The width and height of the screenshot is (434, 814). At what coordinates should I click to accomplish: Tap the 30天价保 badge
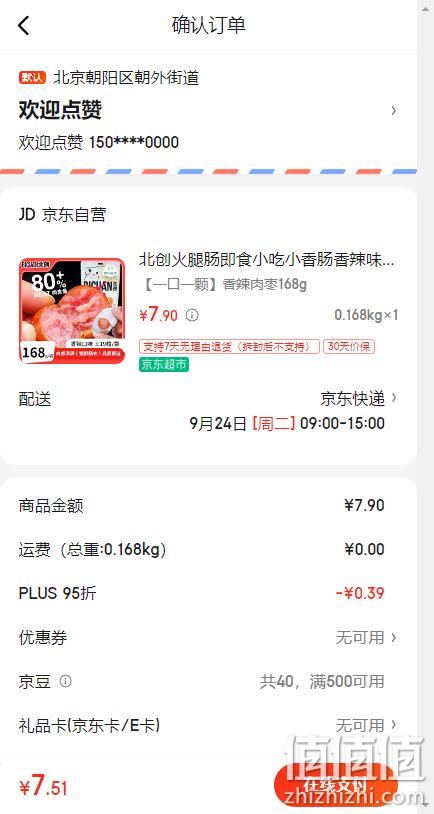coord(349,346)
